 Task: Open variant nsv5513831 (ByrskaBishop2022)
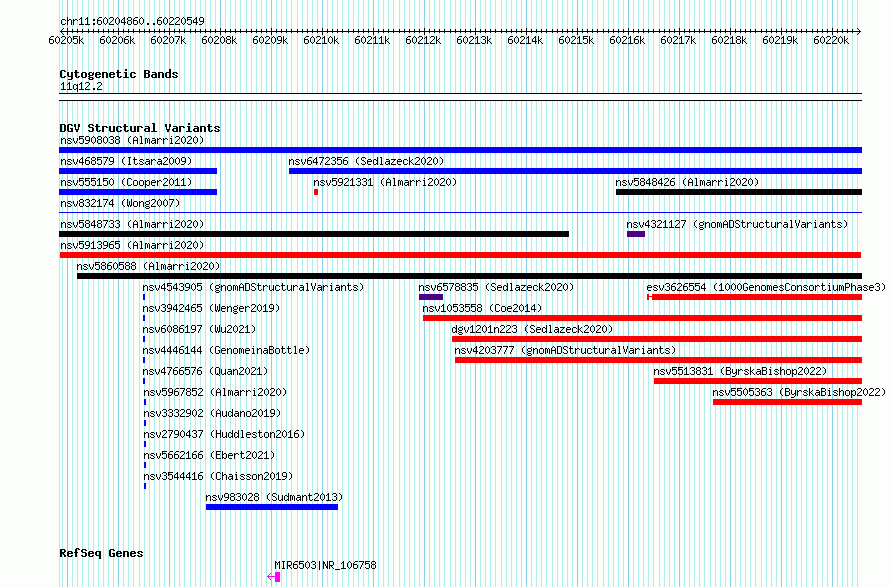[x=740, y=371]
